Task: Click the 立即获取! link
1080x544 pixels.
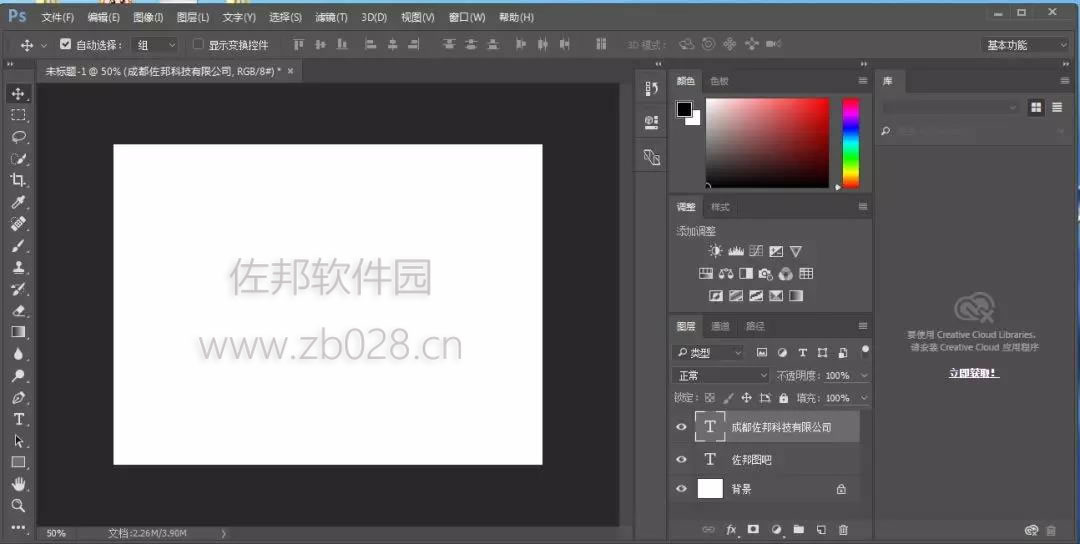Action: pos(973,373)
